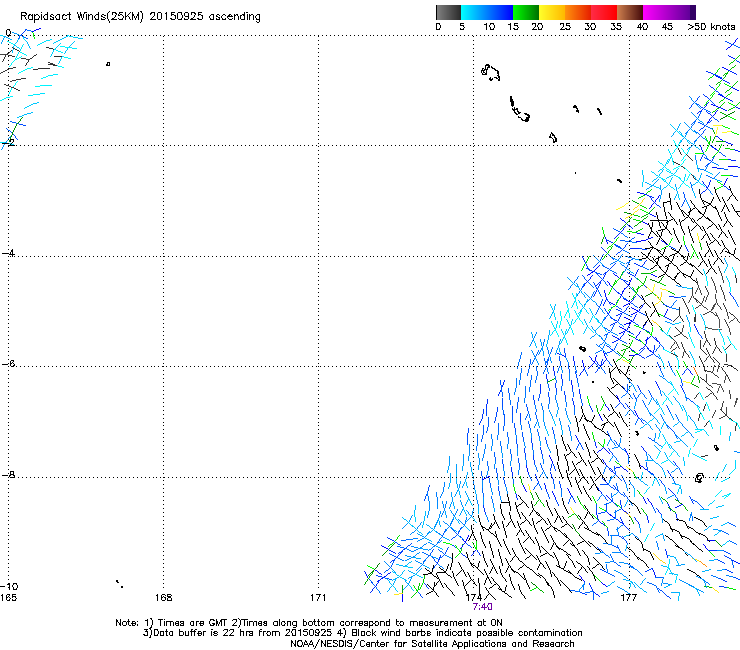Click the purple 7:40 time marker
Image resolution: width=740 pixels, height=650 pixels.
(482, 607)
